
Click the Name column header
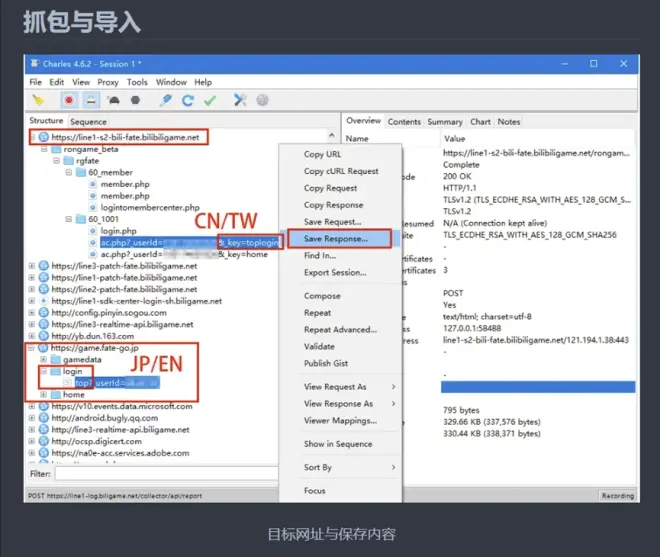(x=357, y=139)
